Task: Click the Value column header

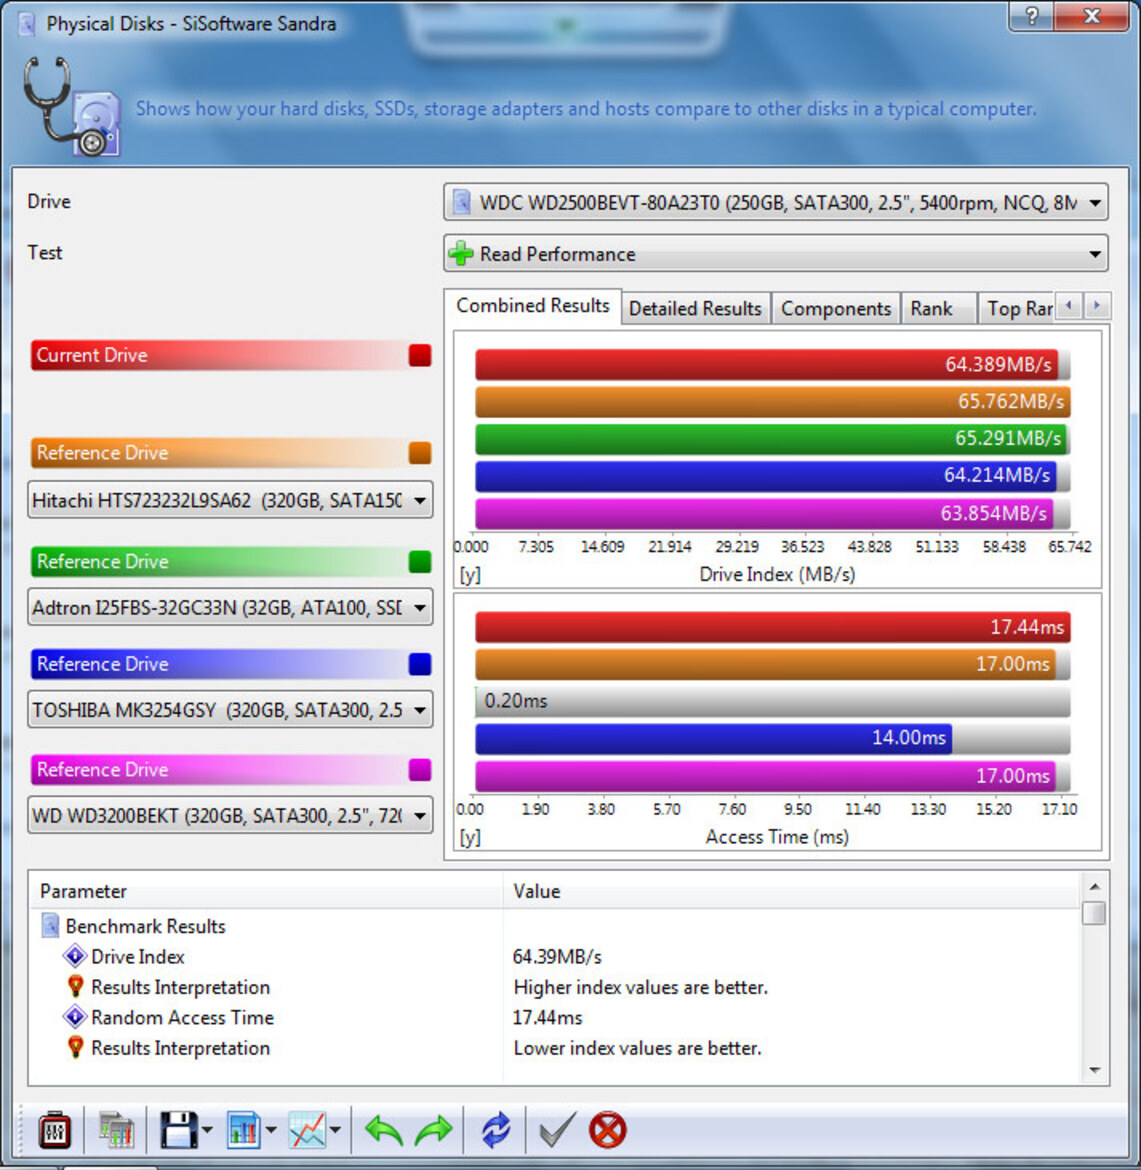Action: [x=791, y=891]
